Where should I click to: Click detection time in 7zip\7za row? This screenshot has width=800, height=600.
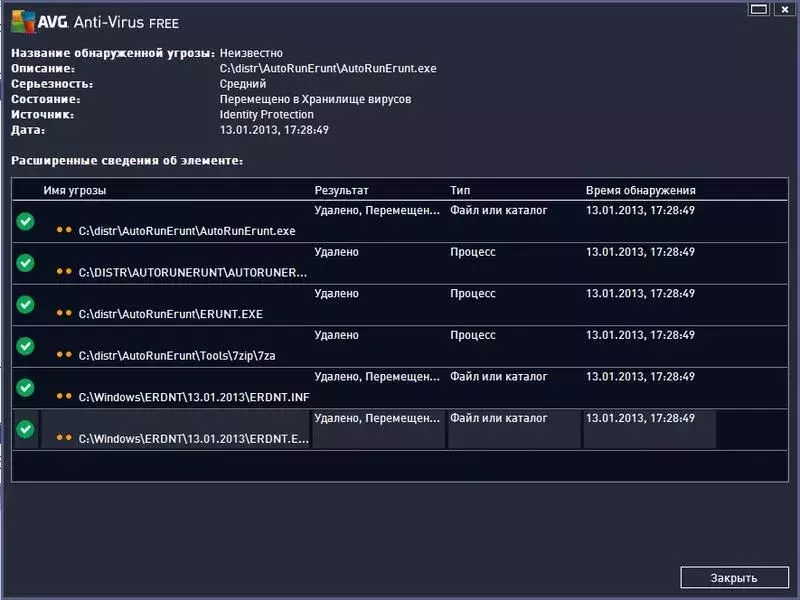[x=640, y=335]
